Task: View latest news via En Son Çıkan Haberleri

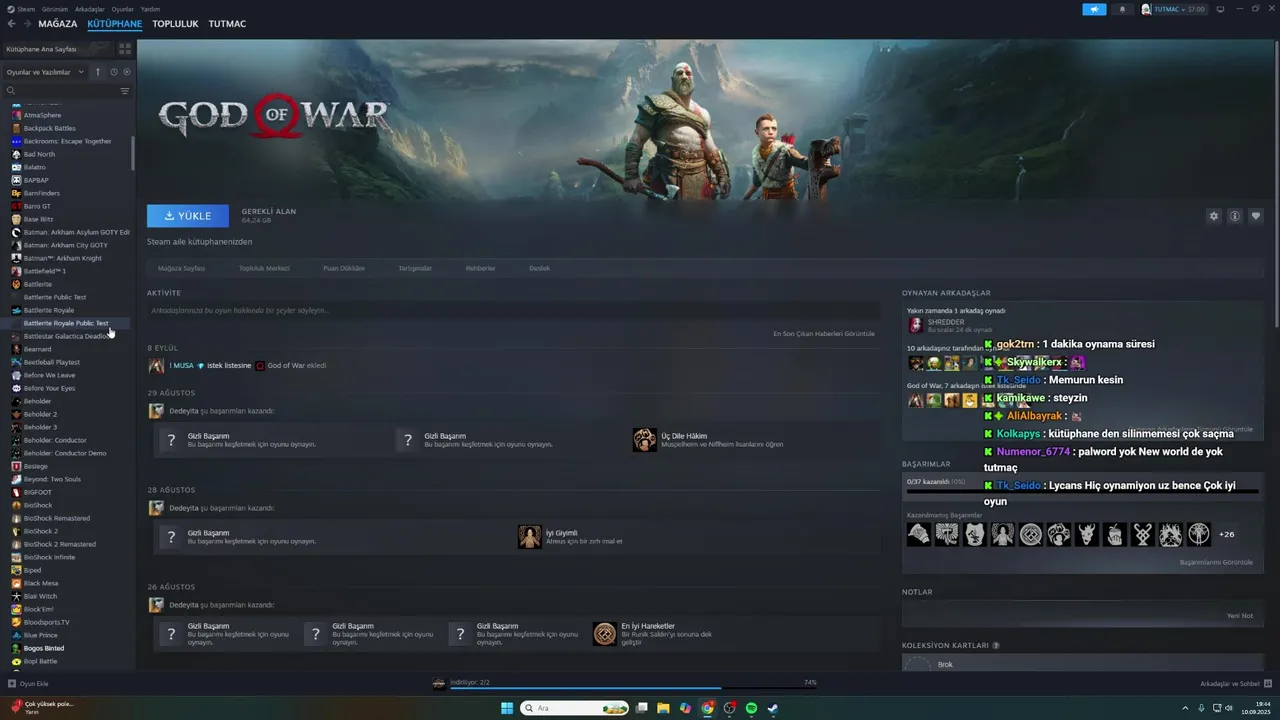Action: coord(824,333)
